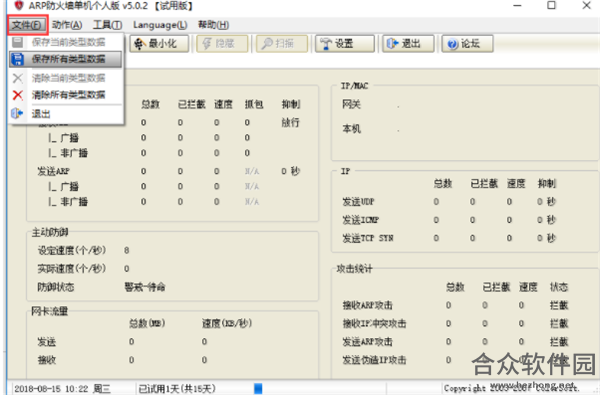Open the 工具(T) menu
This screenshot has width=600, height=395.
(x=108, y=25)
